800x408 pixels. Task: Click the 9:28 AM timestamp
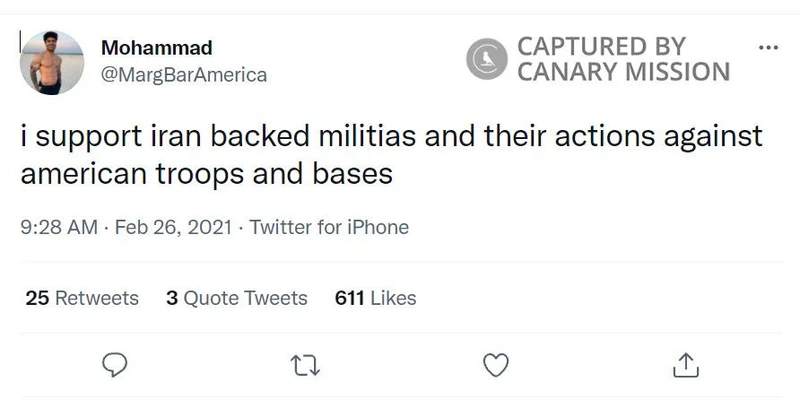pyautogui.click(x=57, y=227)
